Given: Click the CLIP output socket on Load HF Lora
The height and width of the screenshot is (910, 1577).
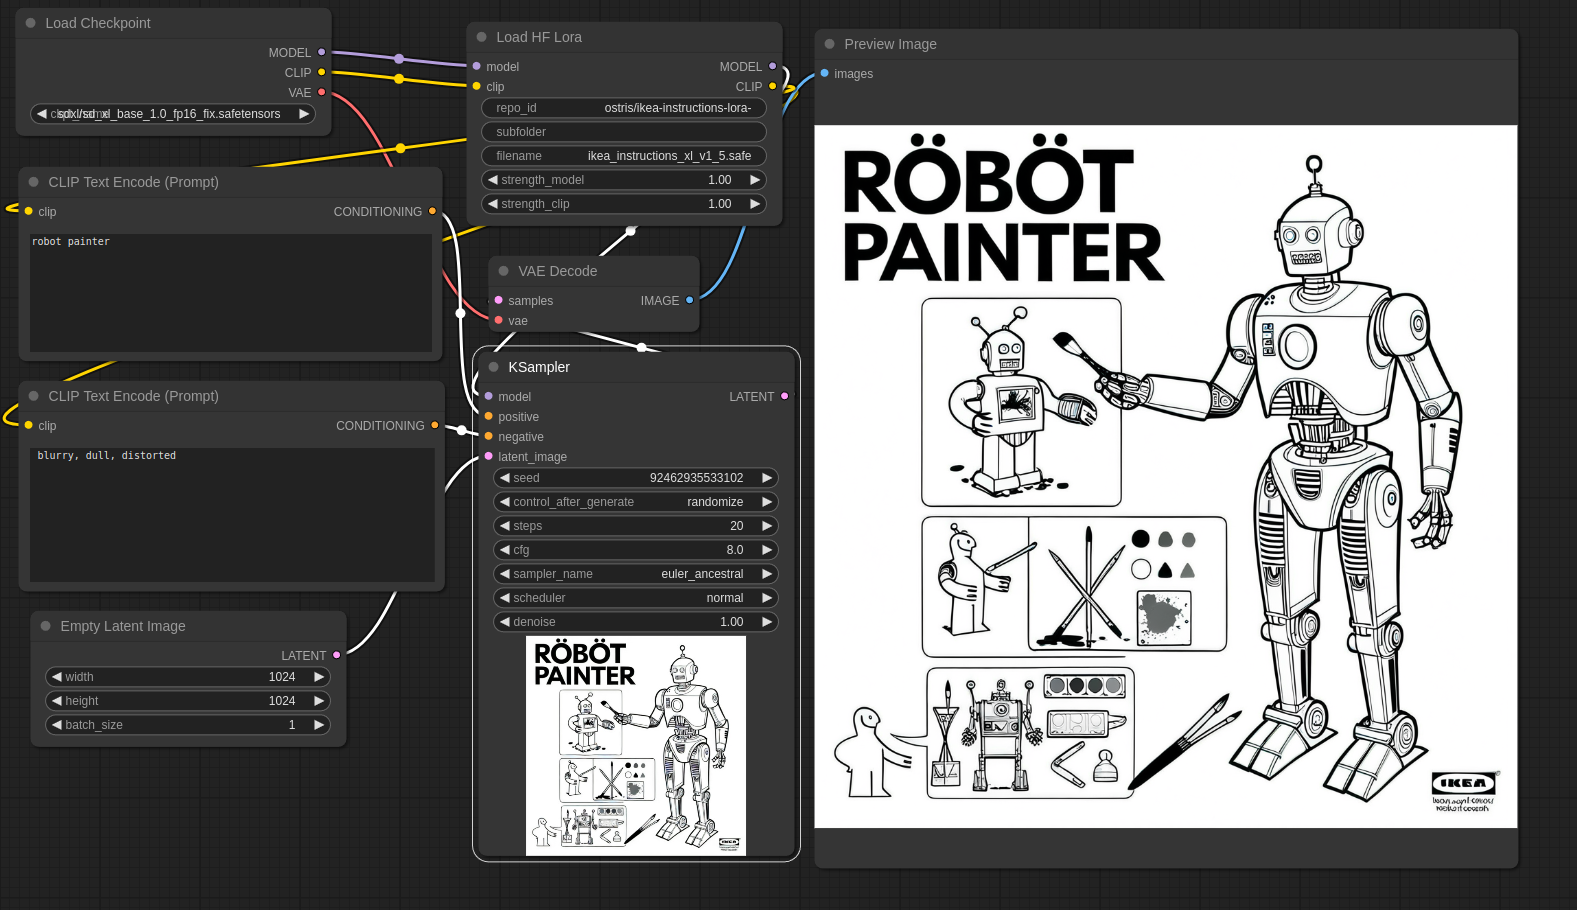Looking at the screenshot, I should coord(773,86).
